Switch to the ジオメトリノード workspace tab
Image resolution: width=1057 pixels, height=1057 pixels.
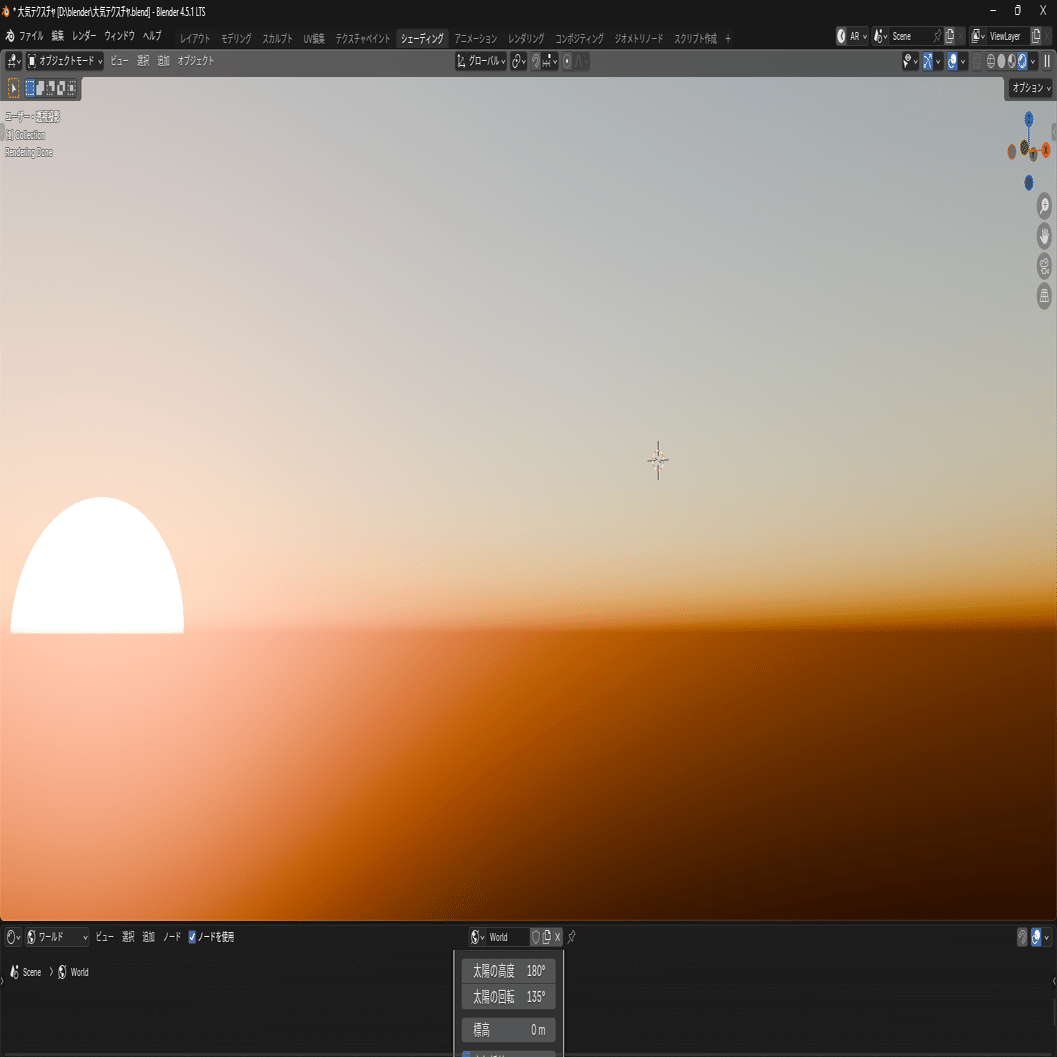[x=638, y=38]
